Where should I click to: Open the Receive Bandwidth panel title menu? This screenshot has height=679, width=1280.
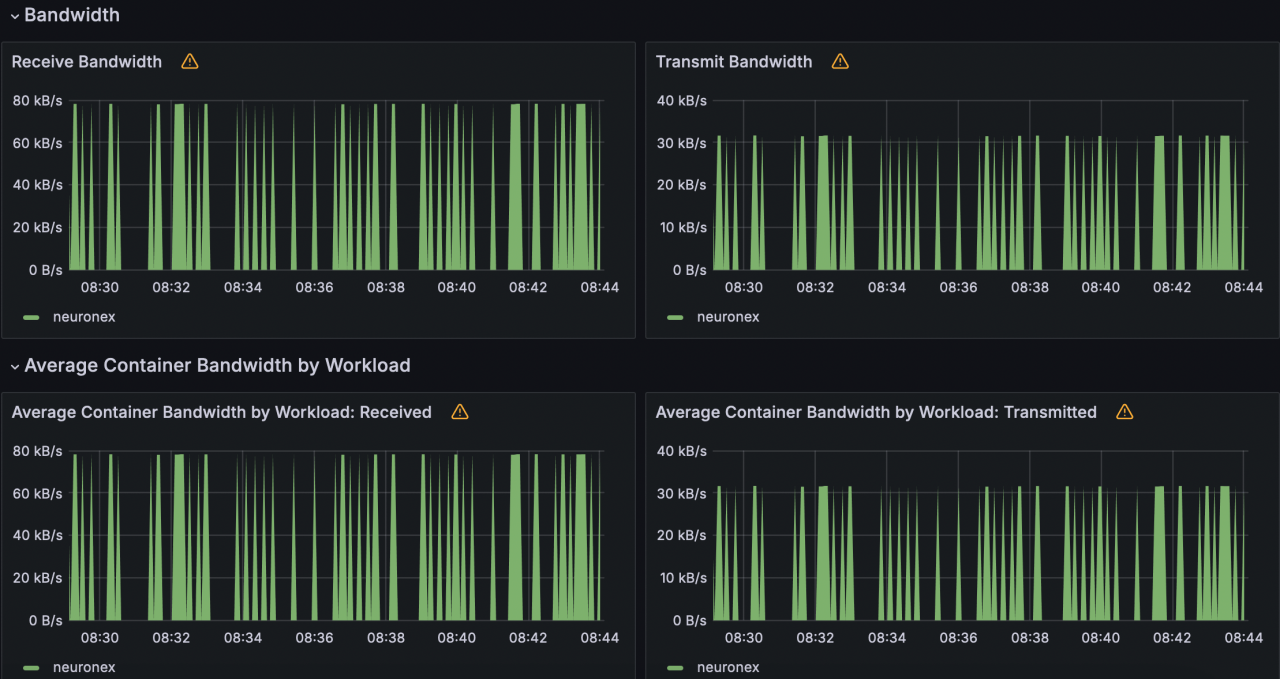[x=87, y=62]
